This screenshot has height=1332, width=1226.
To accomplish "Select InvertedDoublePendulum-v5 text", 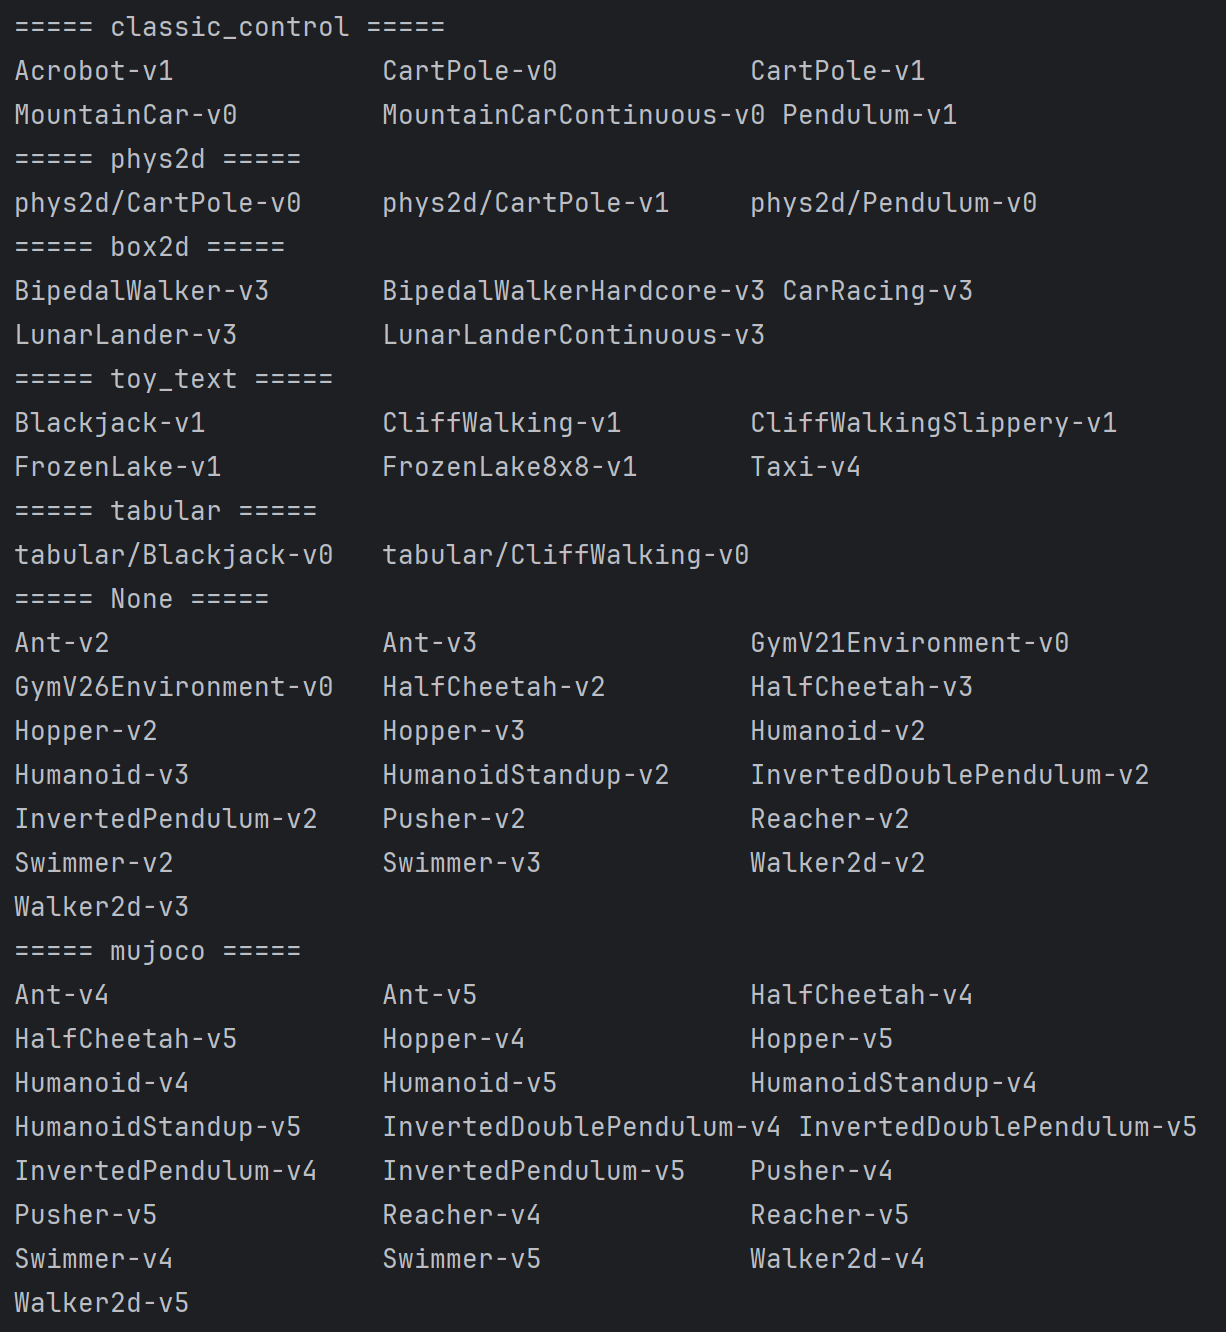I will (998, 1127).
